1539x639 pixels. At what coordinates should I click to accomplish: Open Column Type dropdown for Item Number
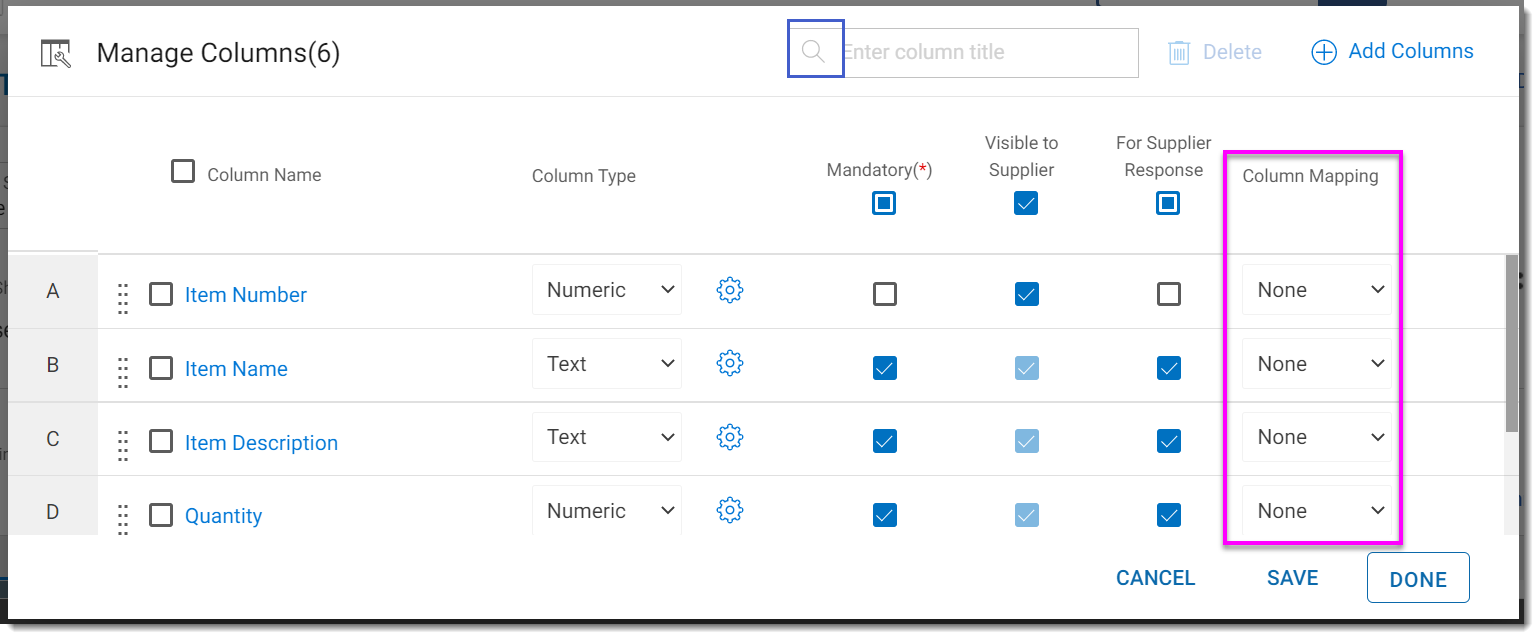(607, 290)
